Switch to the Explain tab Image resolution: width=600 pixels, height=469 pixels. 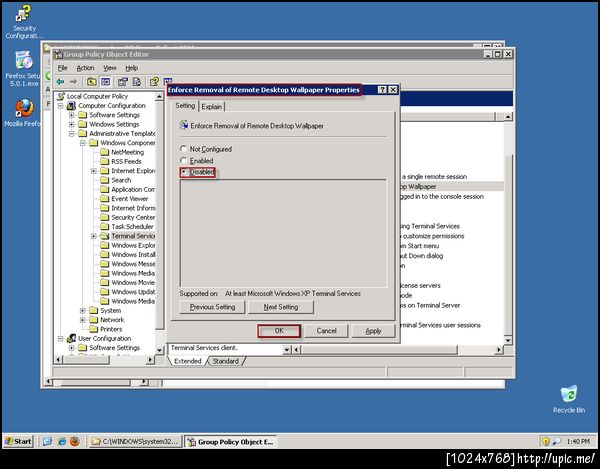click(212, 107)
